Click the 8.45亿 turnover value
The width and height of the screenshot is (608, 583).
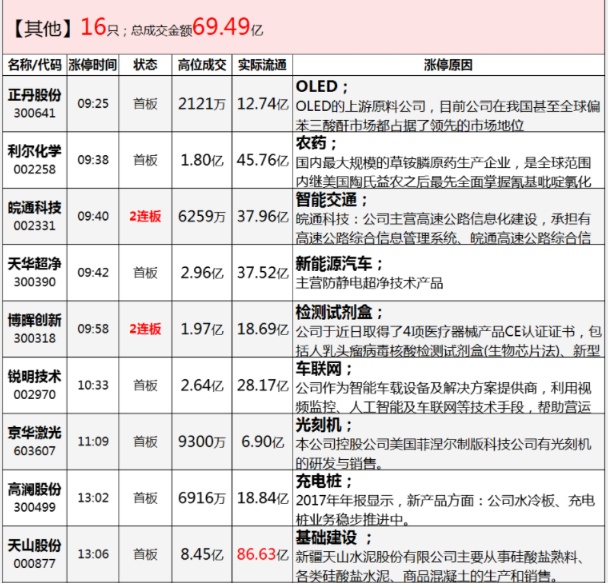(202, 554)
